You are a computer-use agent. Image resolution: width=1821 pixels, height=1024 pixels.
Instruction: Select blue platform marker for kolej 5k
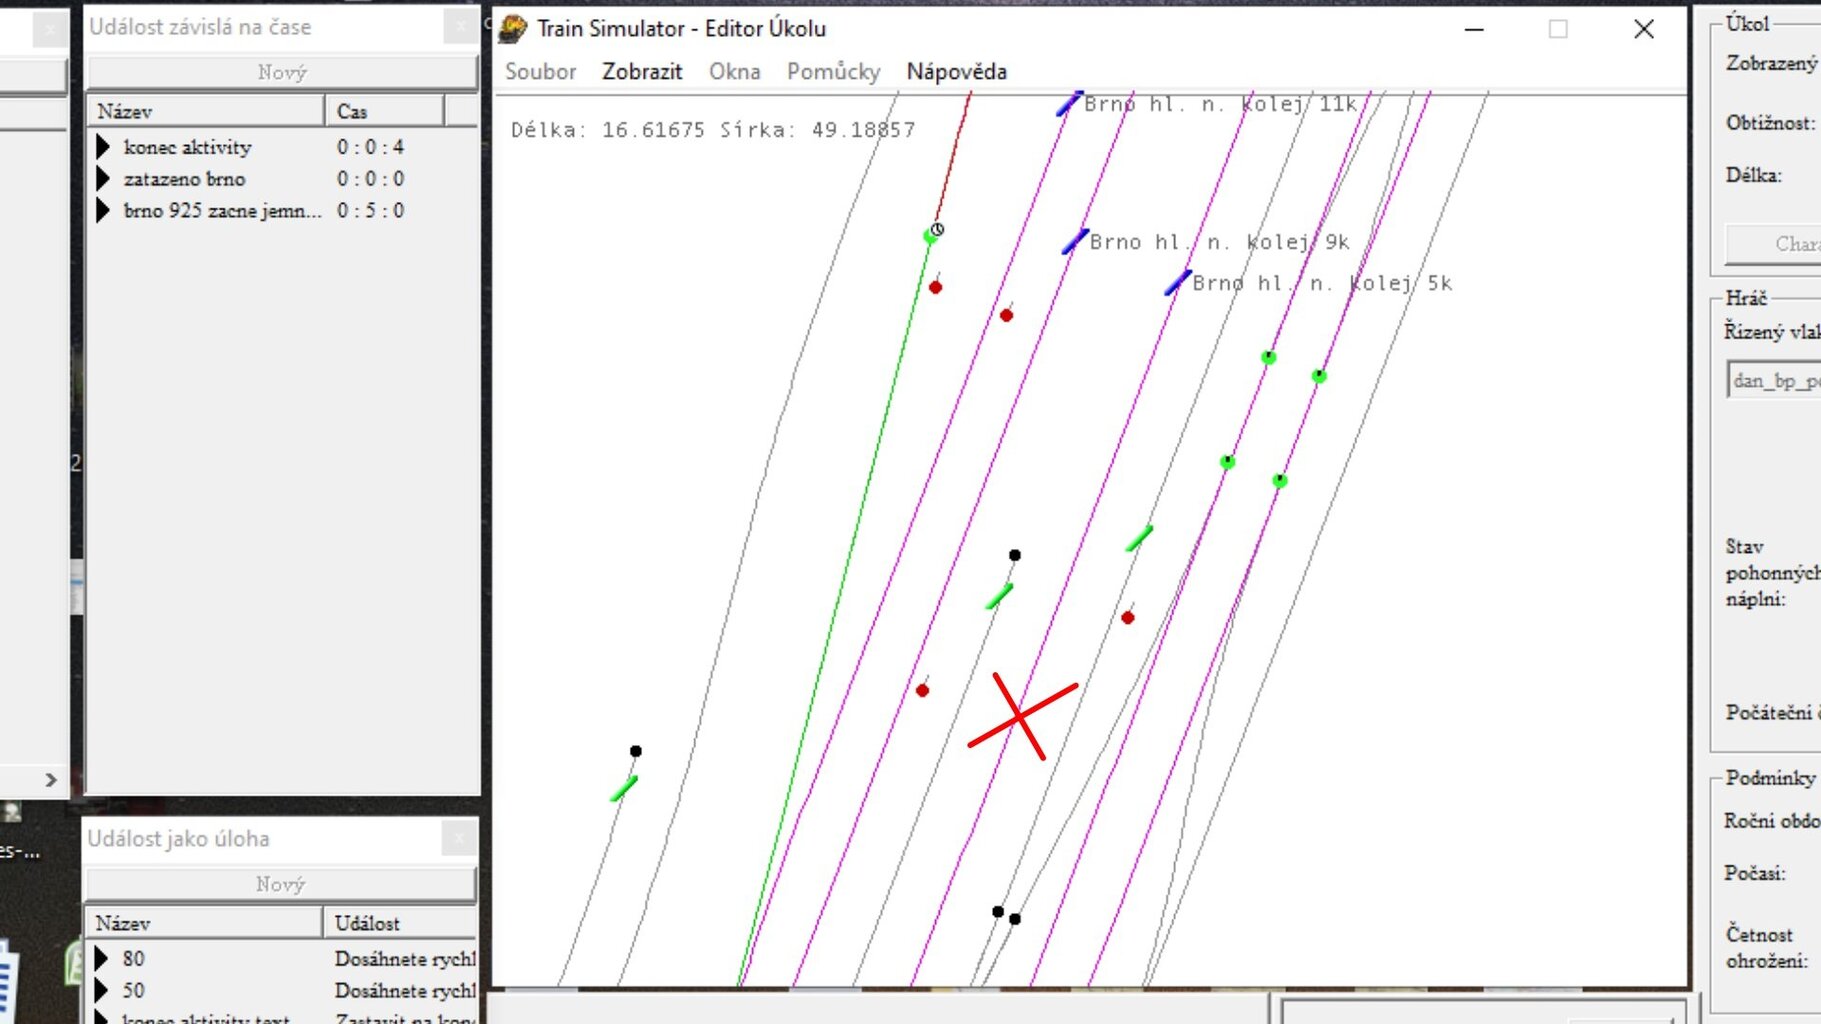pyautogui.click(x=1177, y=283)
